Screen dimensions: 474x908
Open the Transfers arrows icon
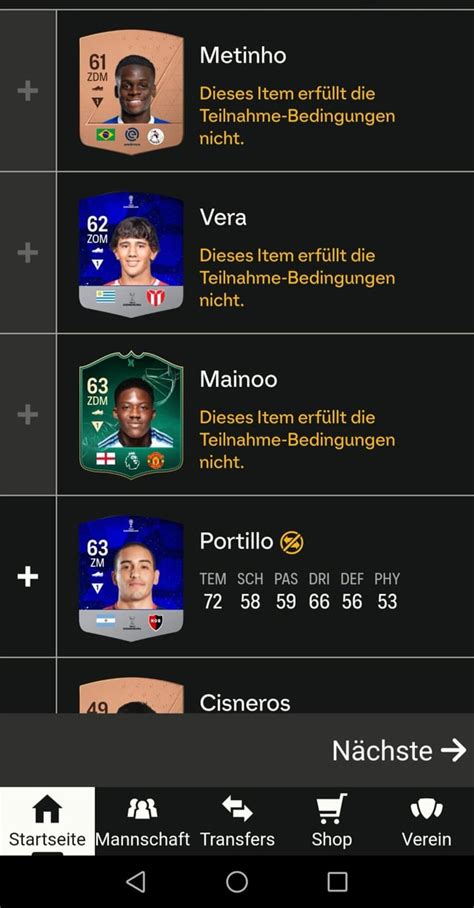pos(237,808)
